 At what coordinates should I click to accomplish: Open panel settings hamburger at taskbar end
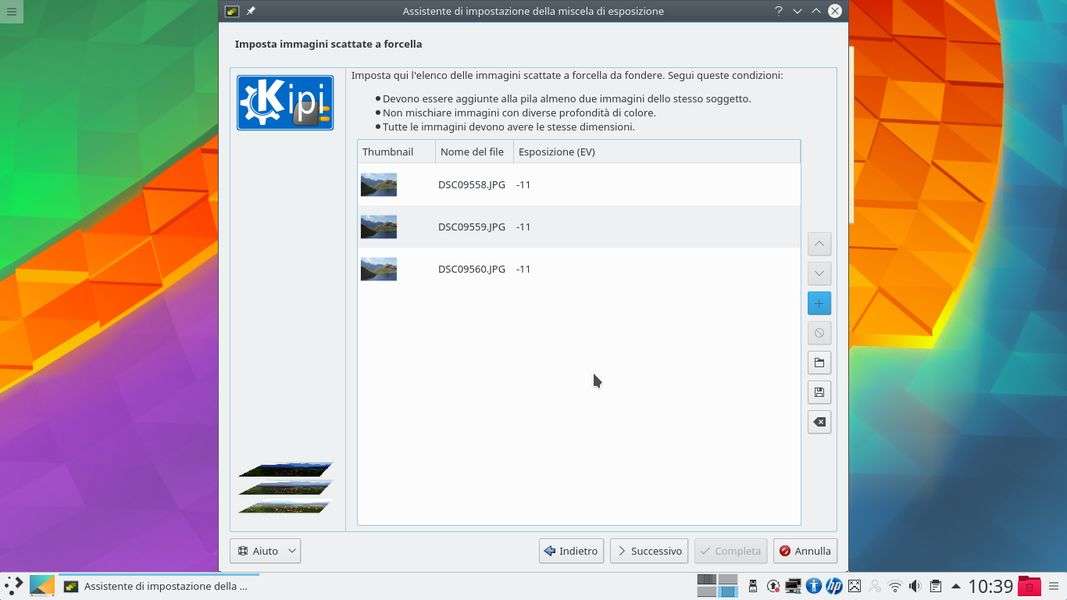coord(1054,586)
